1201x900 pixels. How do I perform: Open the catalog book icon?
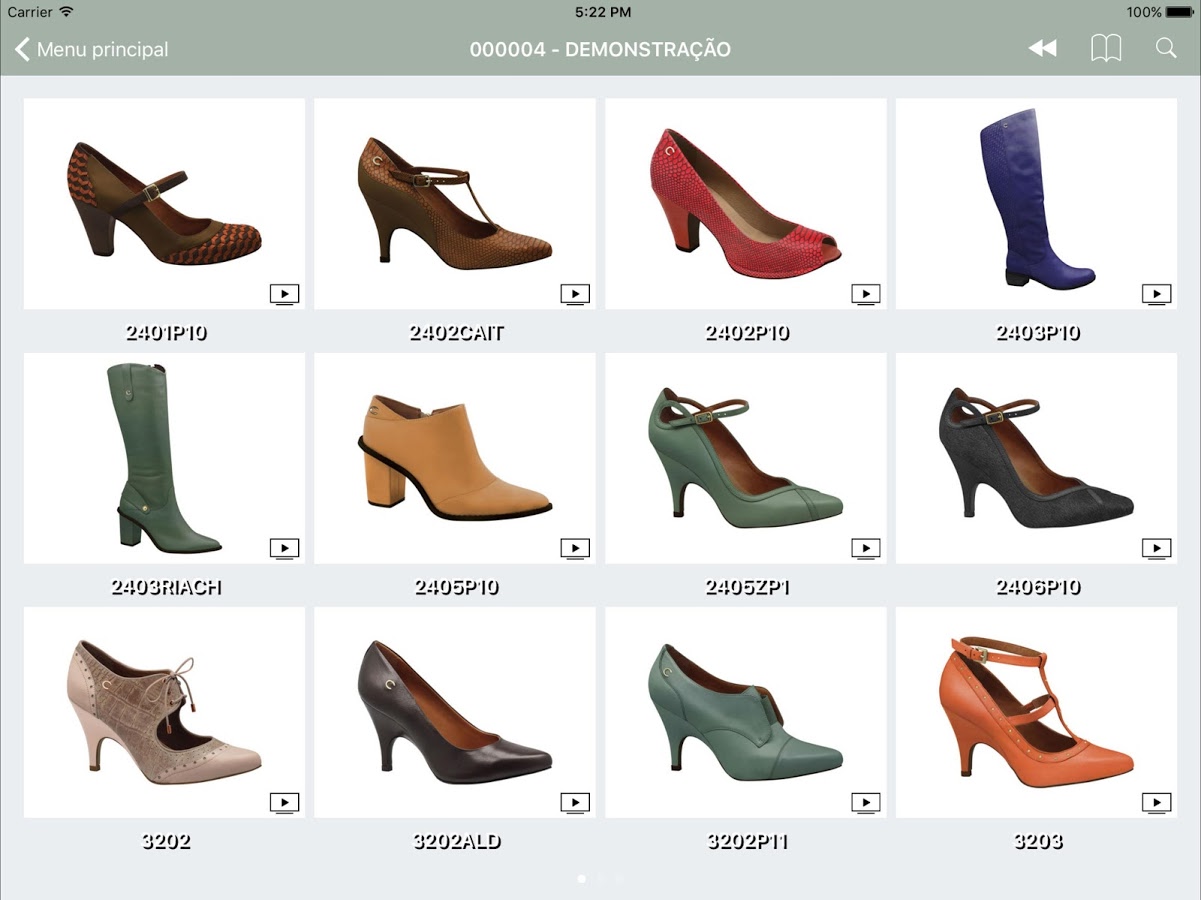click(1105, 49)
